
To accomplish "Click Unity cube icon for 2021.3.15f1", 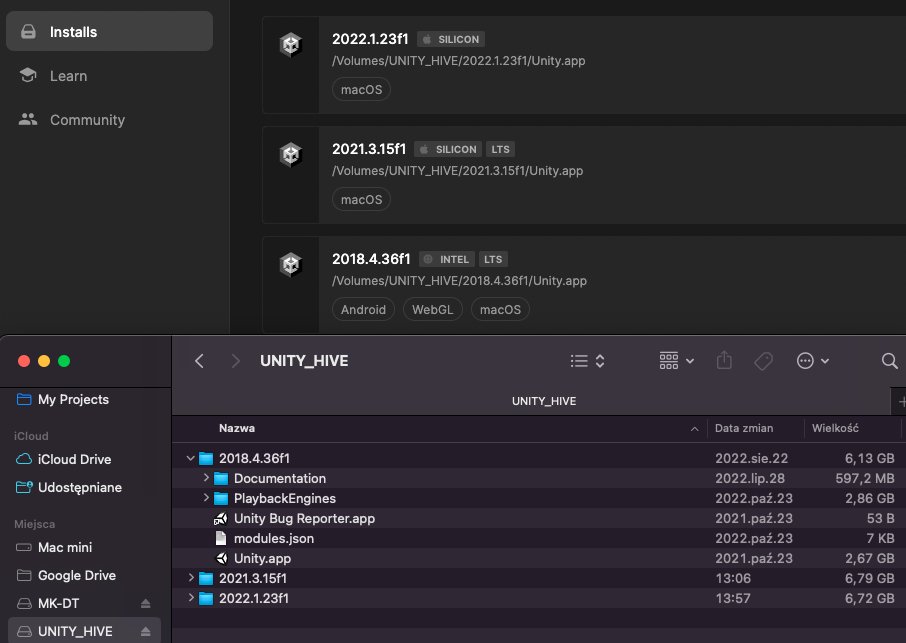I will click(291, 155).
